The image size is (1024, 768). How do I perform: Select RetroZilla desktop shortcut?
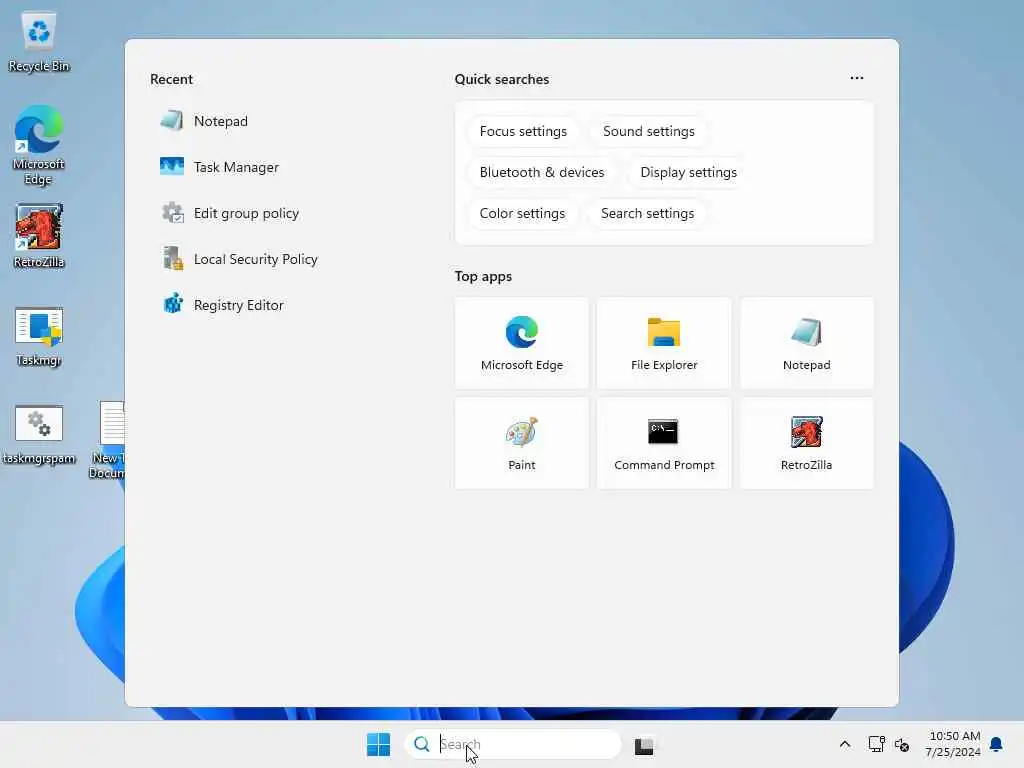point(39,236)
